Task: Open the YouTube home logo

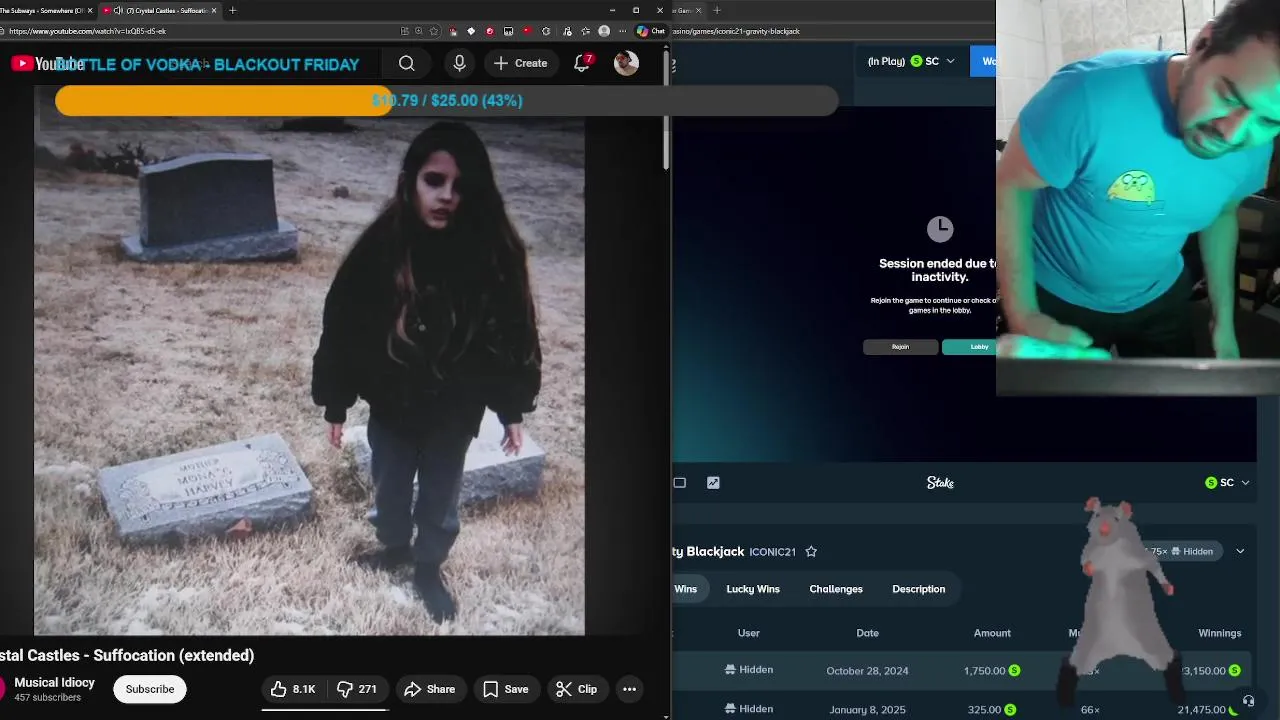Action: (x=47, y=64)
